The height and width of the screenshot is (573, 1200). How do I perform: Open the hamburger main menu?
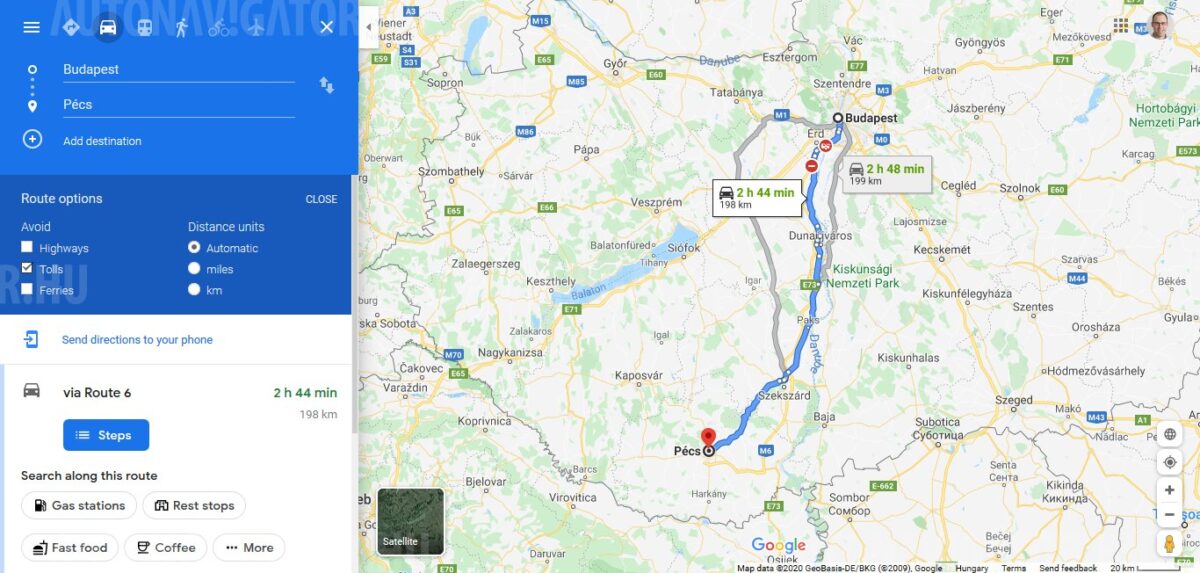pos(31,27)
